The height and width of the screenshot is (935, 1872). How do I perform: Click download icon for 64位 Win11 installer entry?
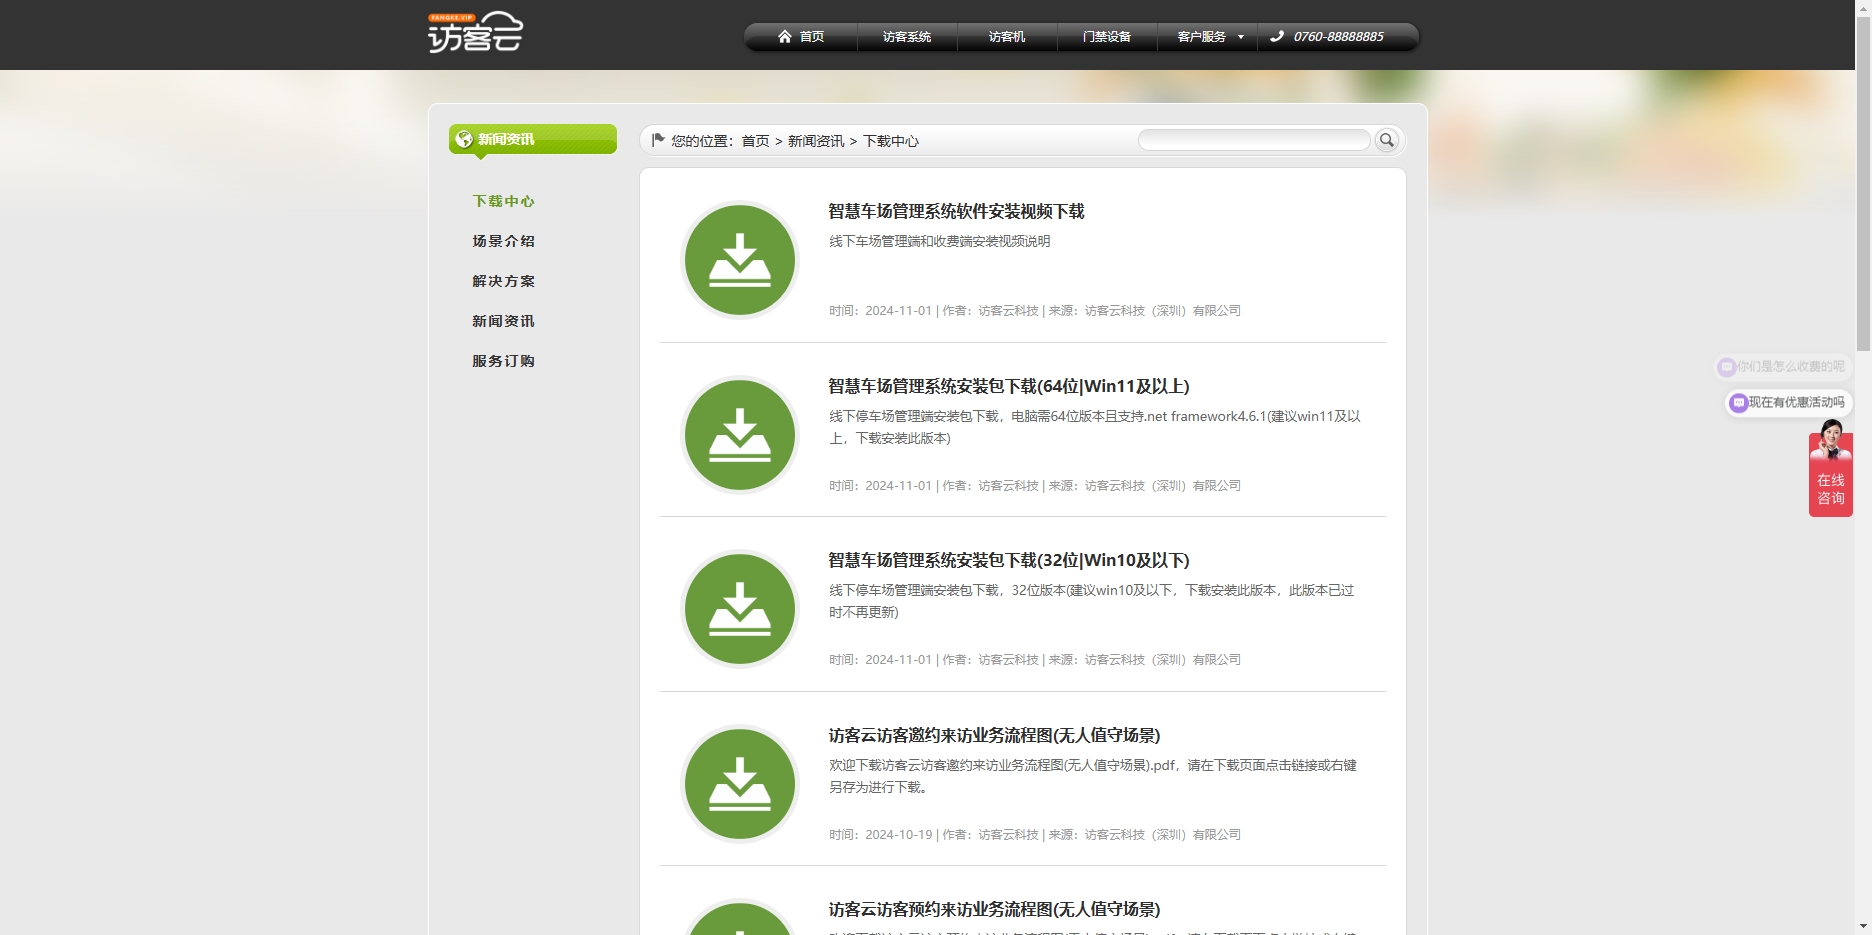pyautogui.click(x=740, y=435)
